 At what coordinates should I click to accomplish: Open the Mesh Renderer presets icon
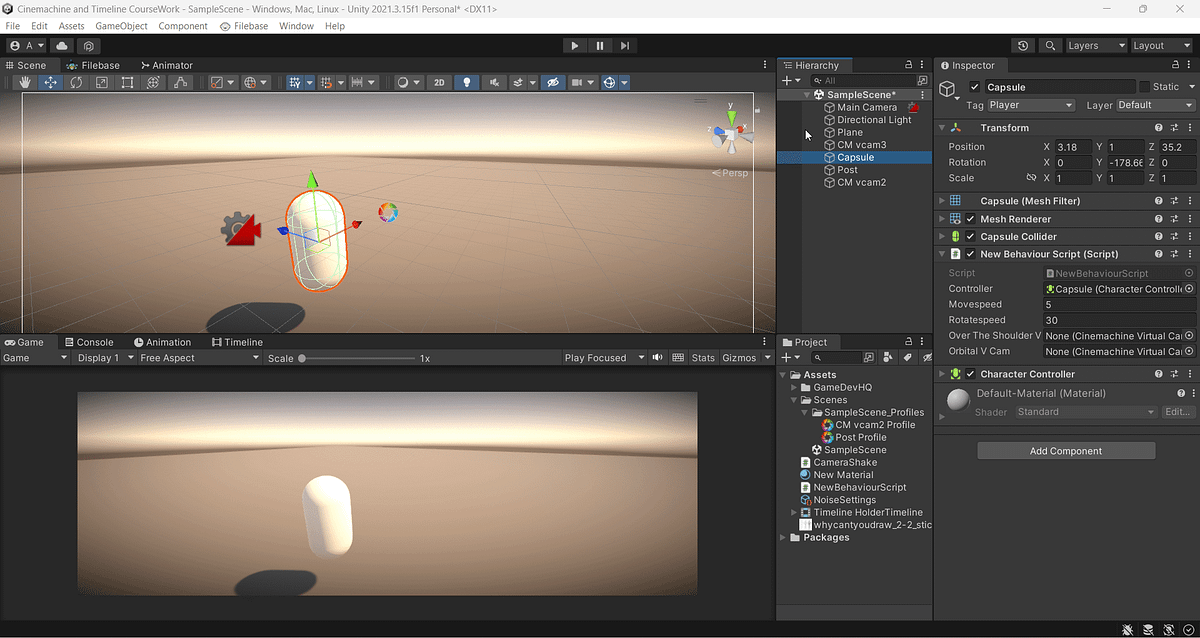tap(1173, 218)
